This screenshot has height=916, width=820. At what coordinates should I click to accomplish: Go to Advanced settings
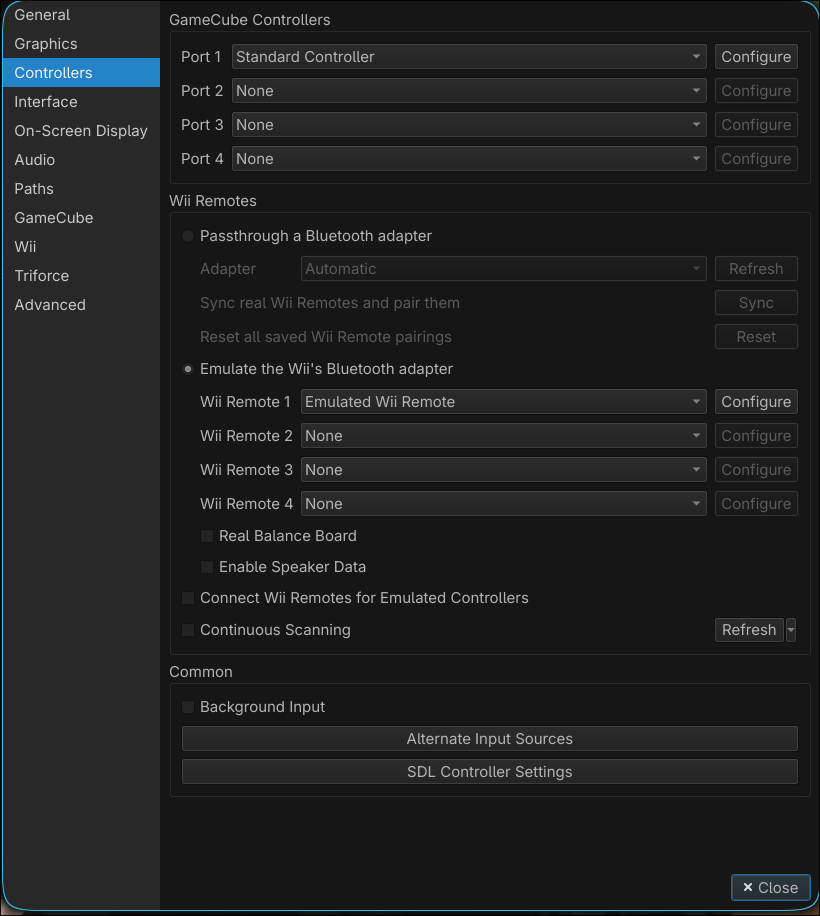tap(81, 305)
